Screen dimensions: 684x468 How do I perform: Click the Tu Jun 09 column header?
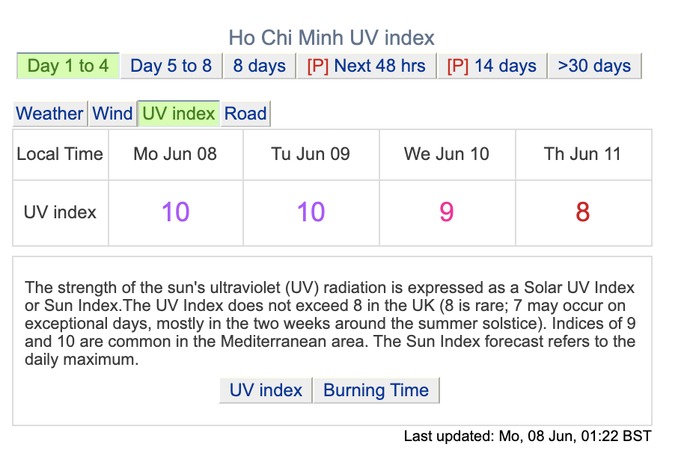click(x=311, y=154)
